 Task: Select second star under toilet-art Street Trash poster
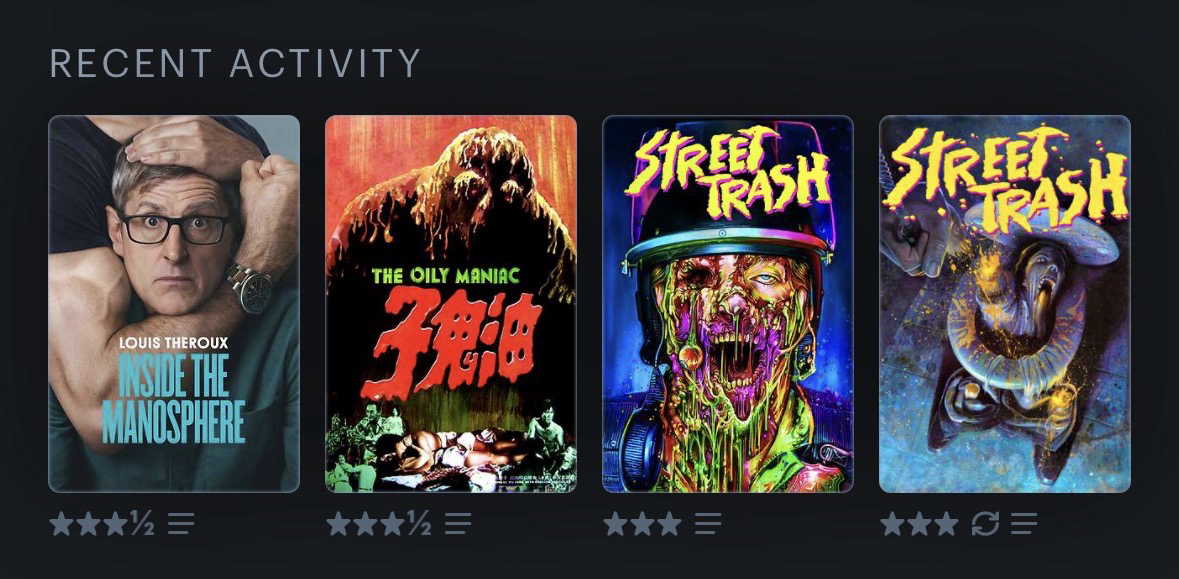(919, 523)
